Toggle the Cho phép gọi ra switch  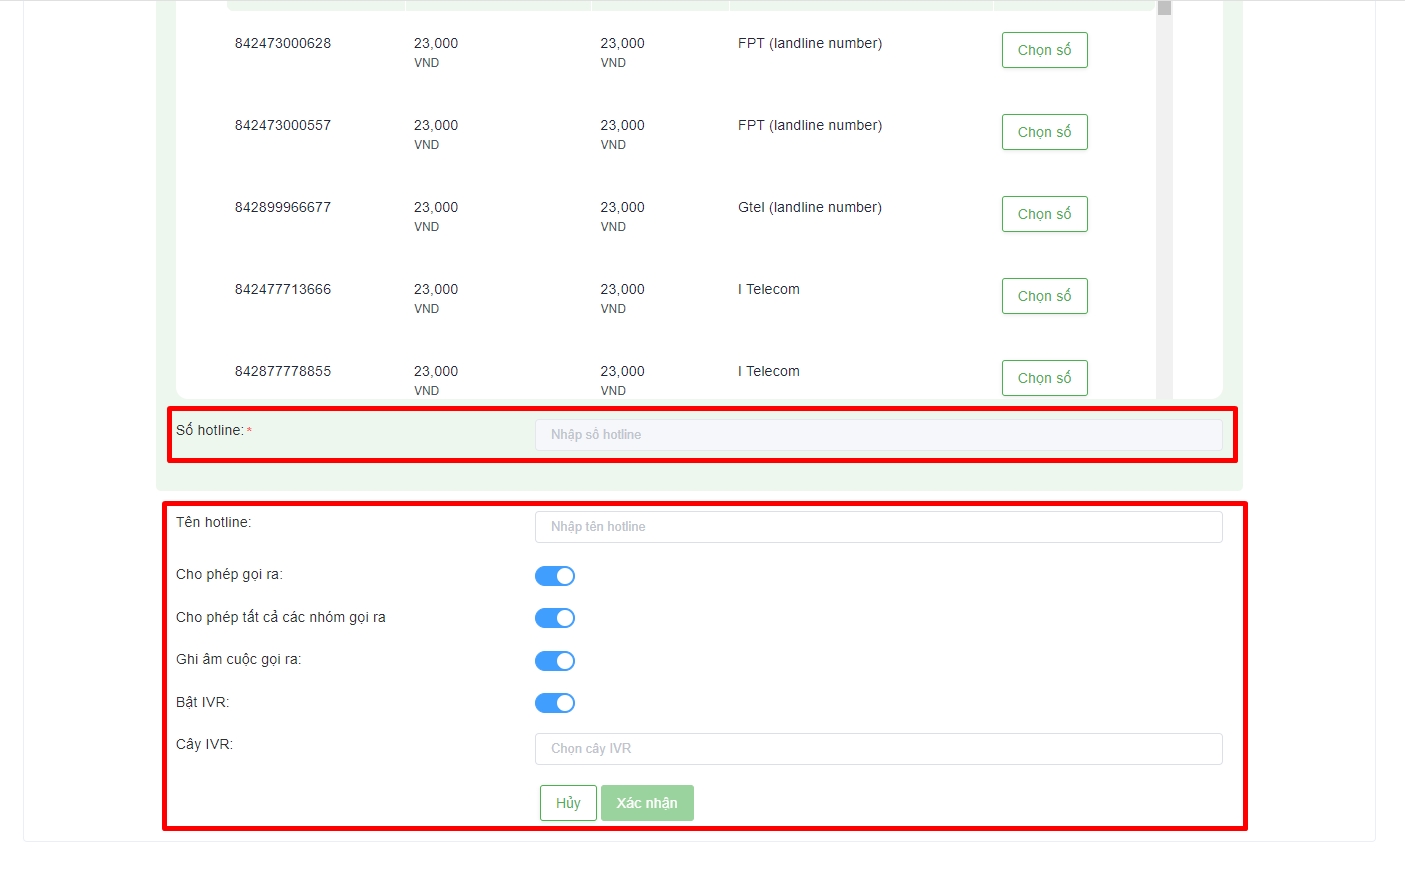(x=554, y=576)
